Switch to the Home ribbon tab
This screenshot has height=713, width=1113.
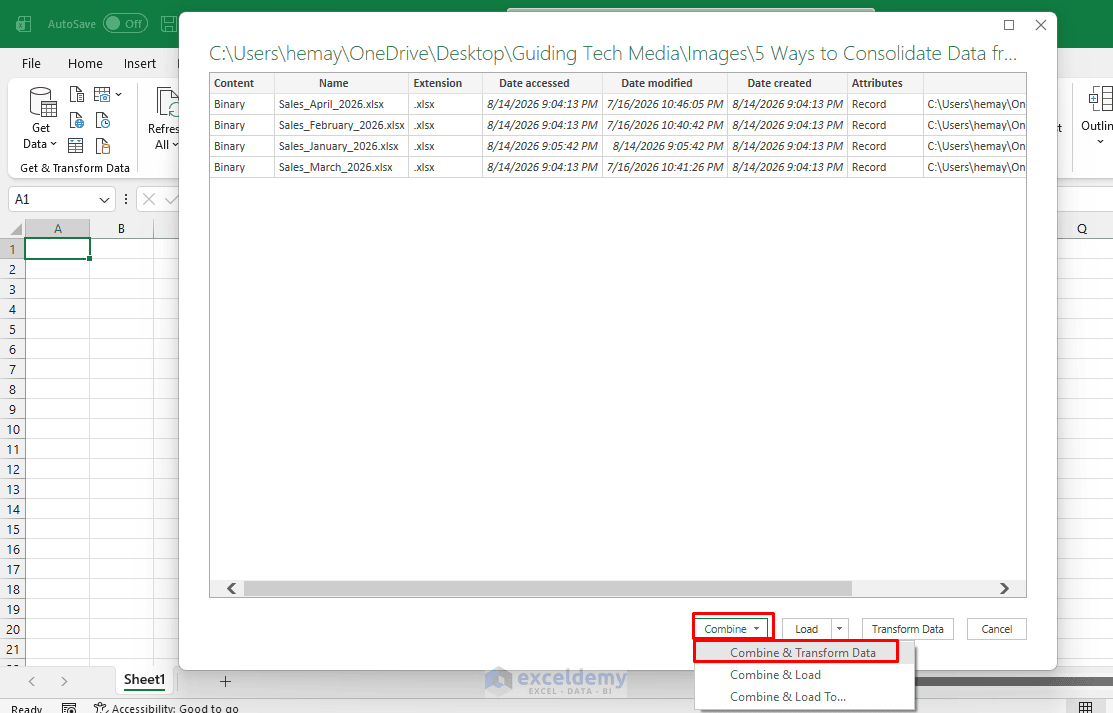click(x=85, y=63)
